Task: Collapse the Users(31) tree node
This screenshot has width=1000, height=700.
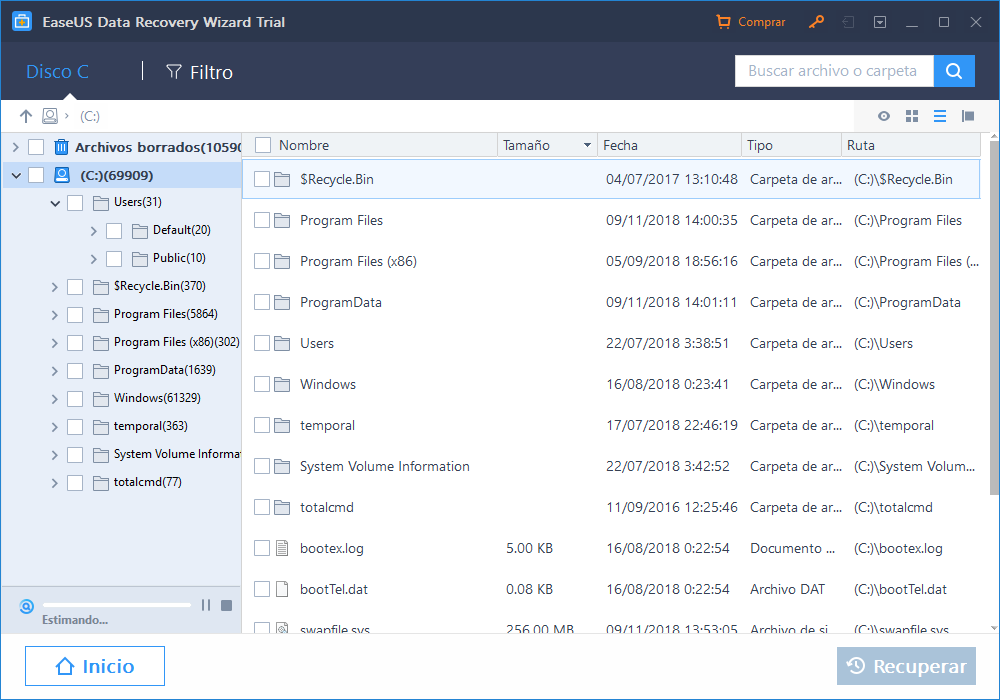Action: [55, 203]
